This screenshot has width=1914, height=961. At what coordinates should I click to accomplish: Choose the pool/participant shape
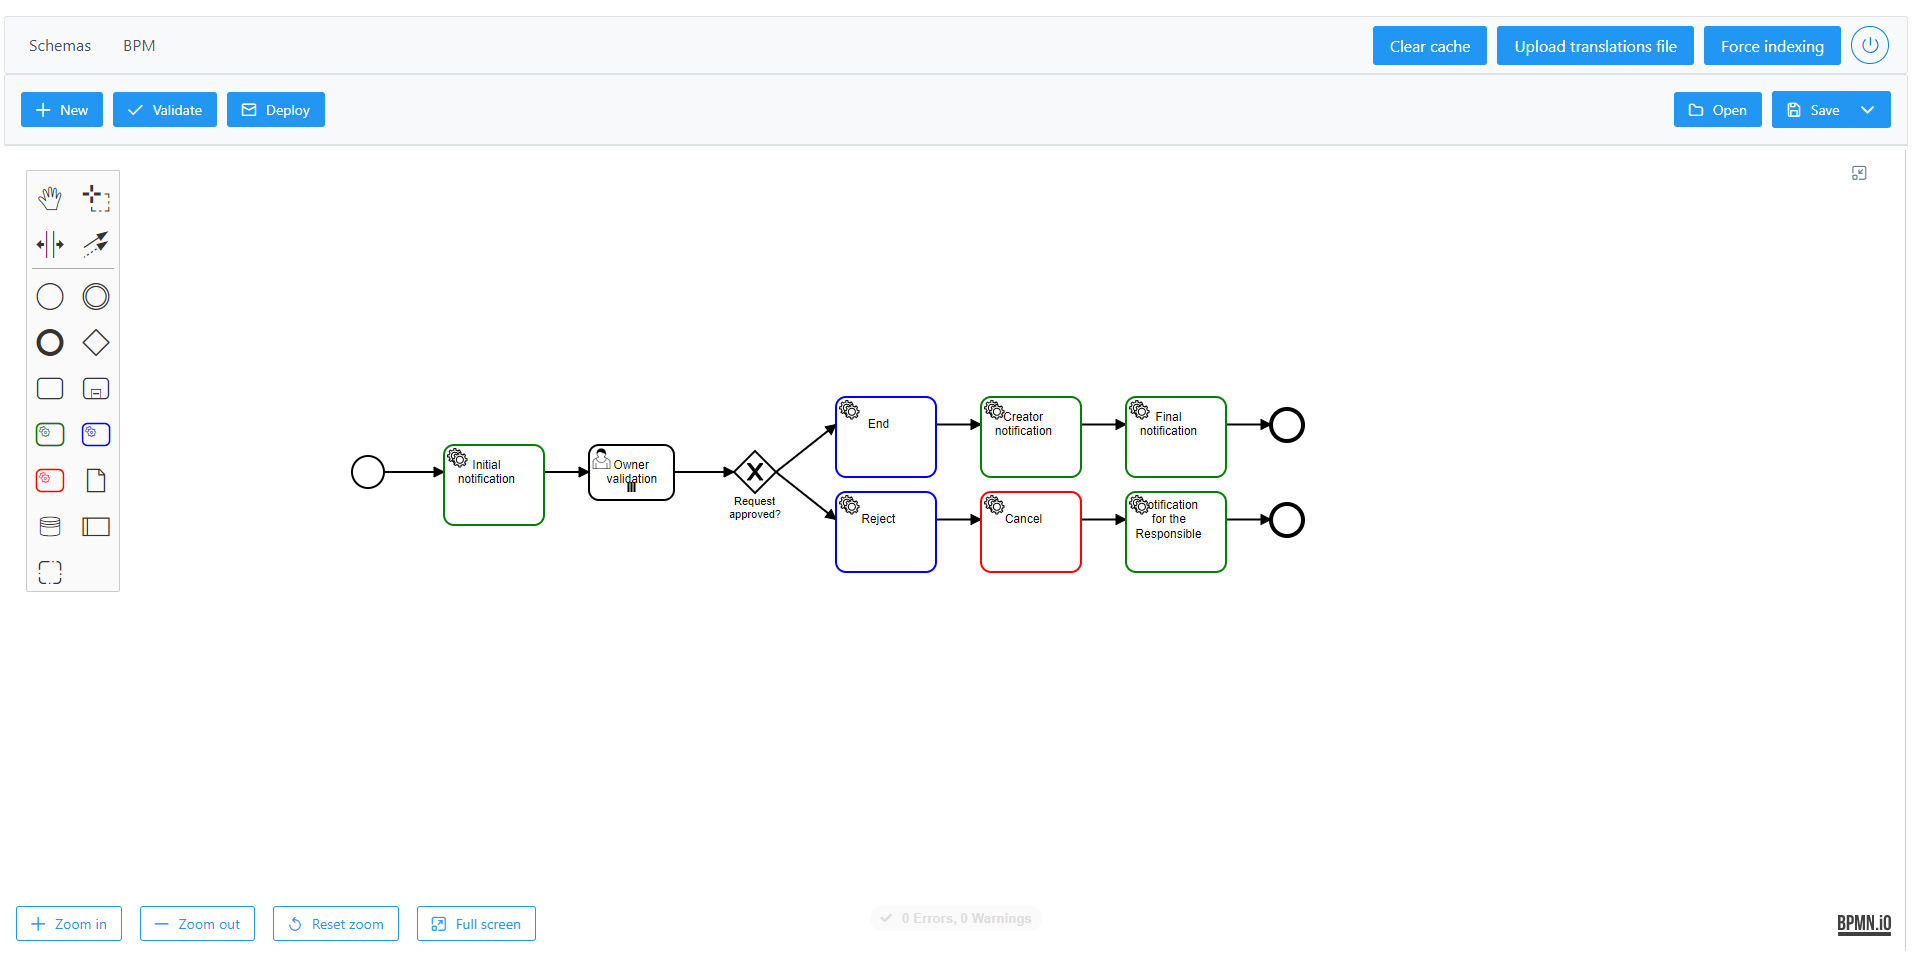(96, 527)
